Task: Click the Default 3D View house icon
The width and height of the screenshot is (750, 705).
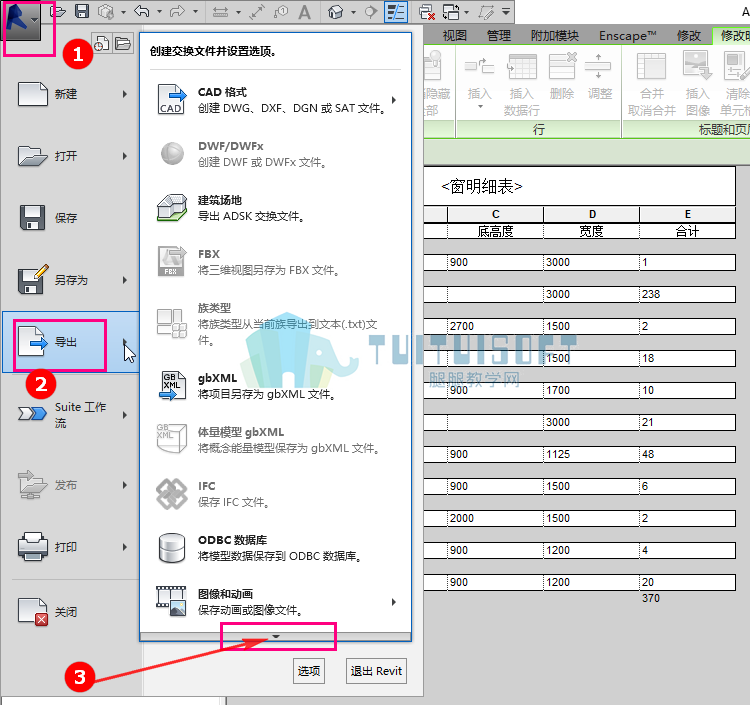Action: 335,12
